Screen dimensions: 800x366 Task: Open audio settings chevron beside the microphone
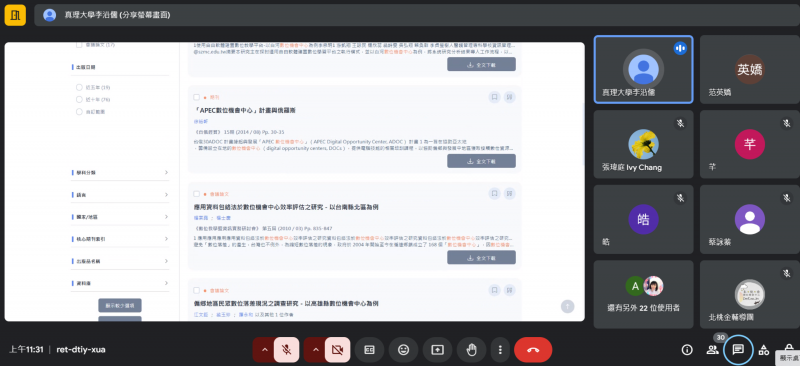coord(264,350)
